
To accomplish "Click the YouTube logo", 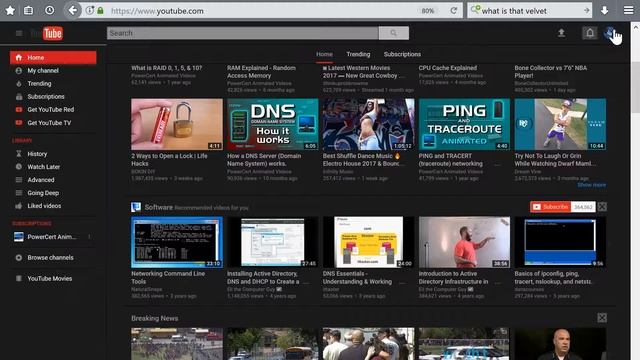I will (47, 33).
